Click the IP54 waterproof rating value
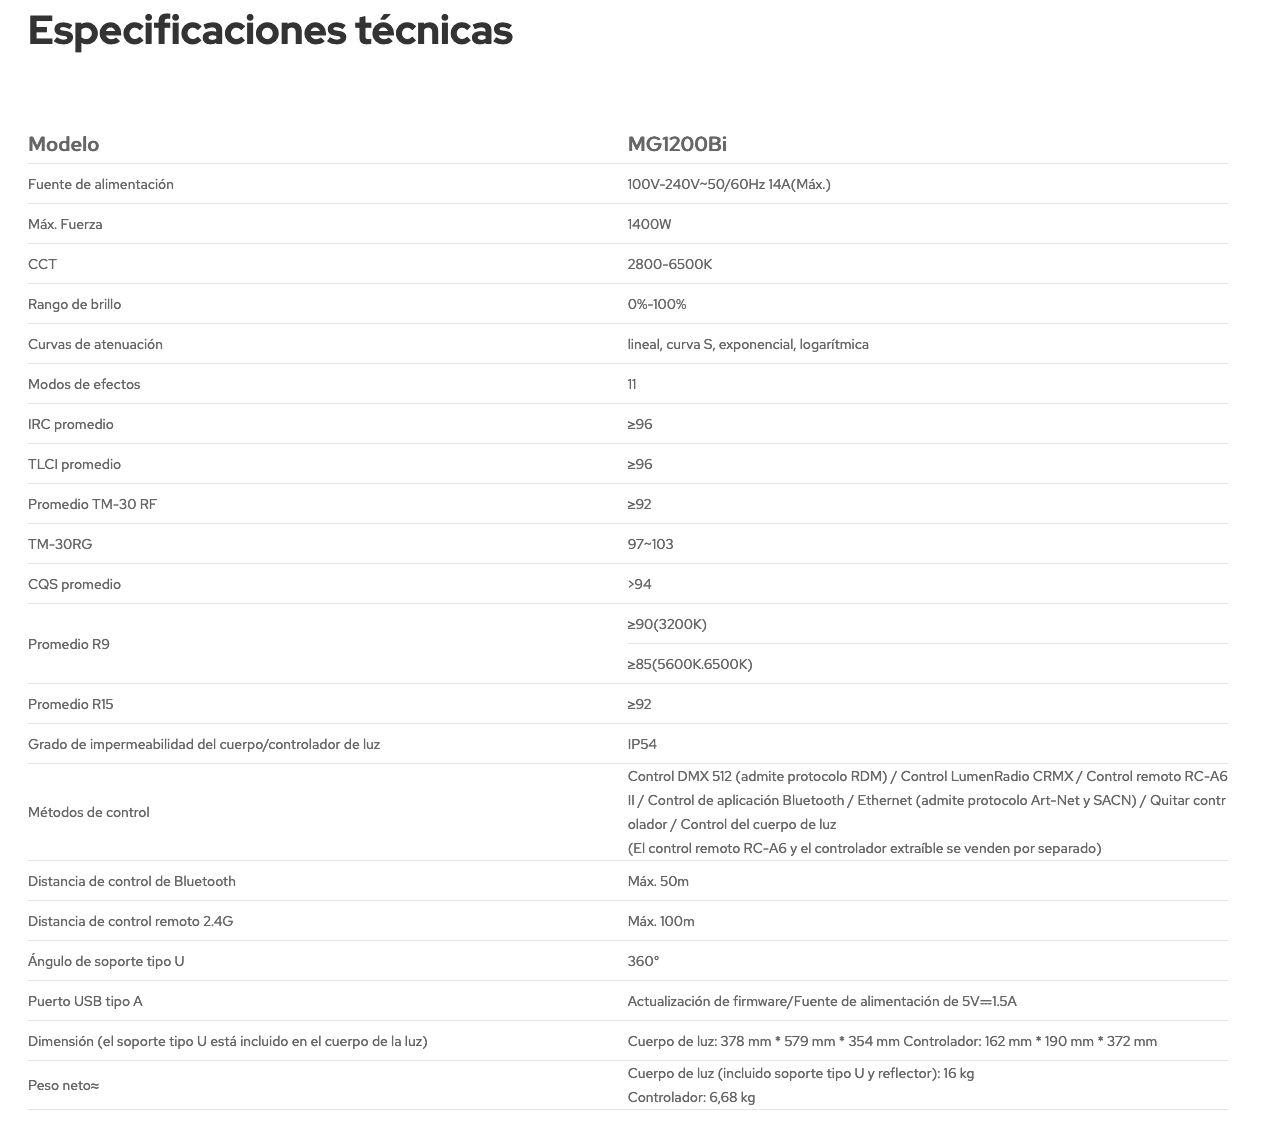 point(642,744)
